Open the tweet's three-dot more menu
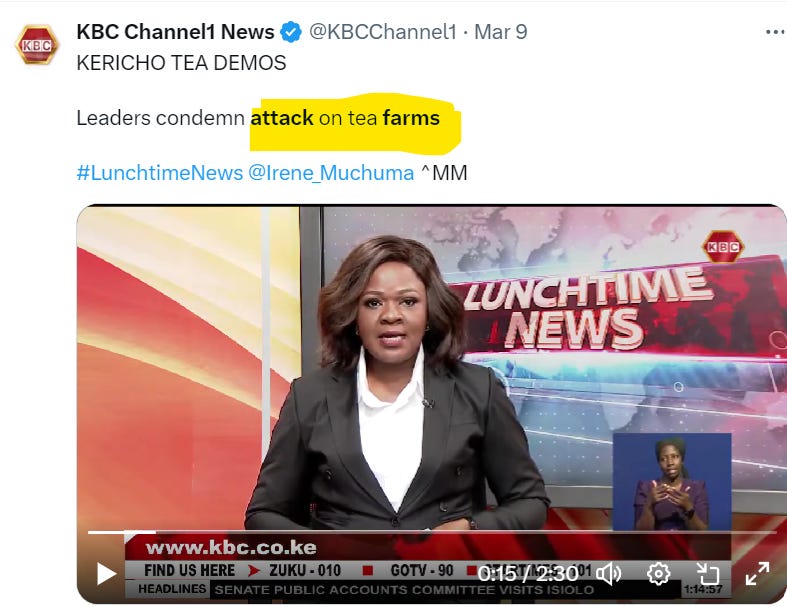The height and width of the screenshot is (607, 787). (775, 32)
